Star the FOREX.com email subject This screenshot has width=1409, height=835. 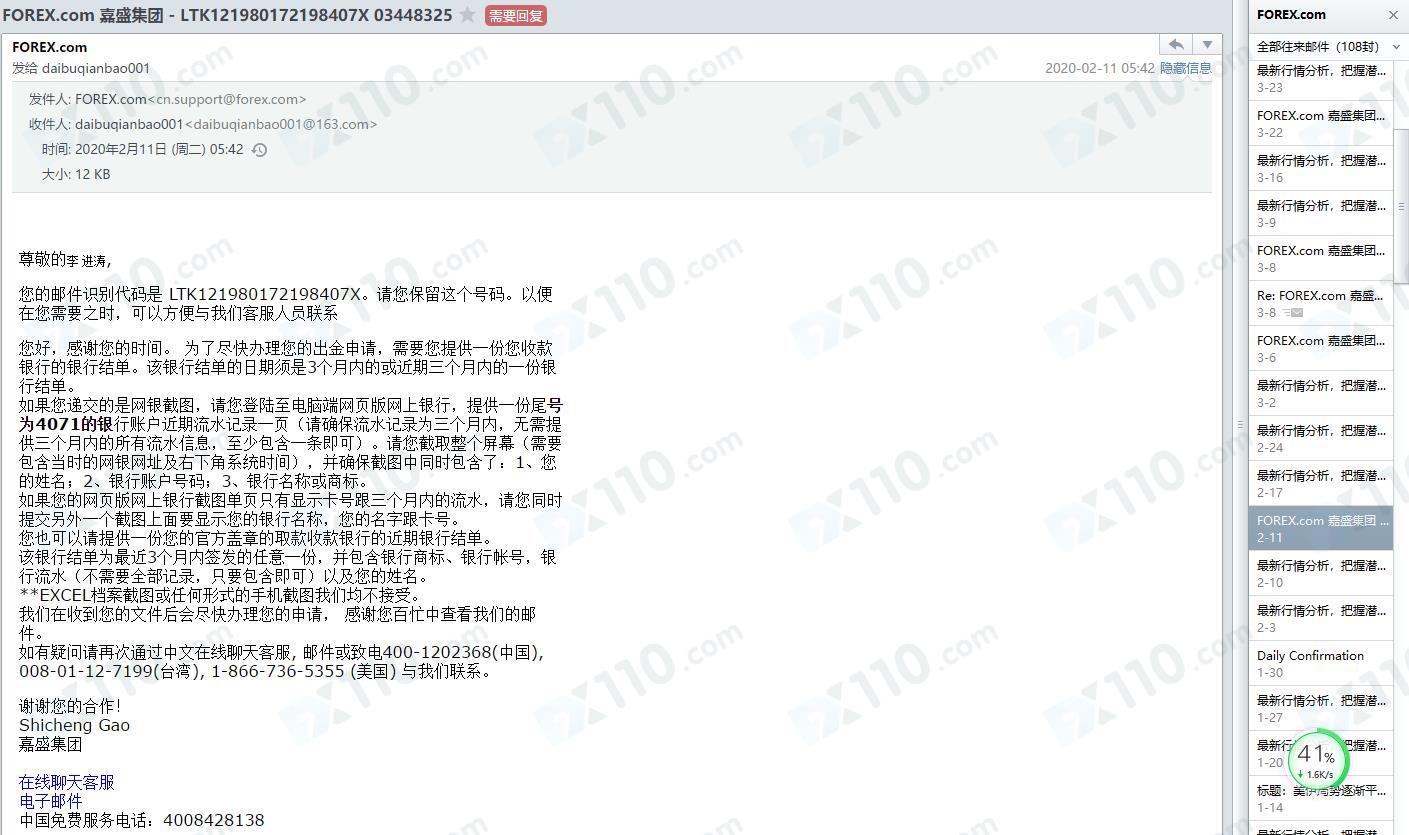[x=467, y=15]
